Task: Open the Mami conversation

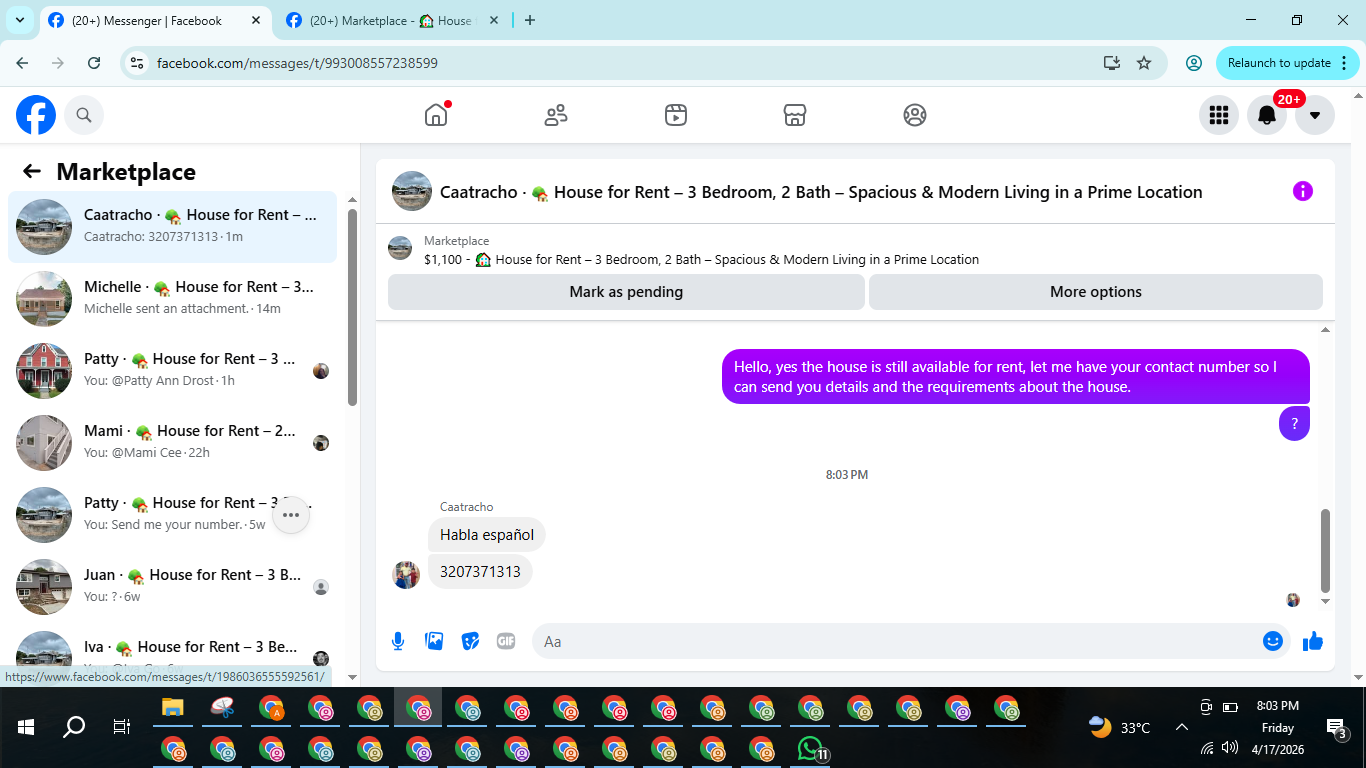Action: coord(173,443)
